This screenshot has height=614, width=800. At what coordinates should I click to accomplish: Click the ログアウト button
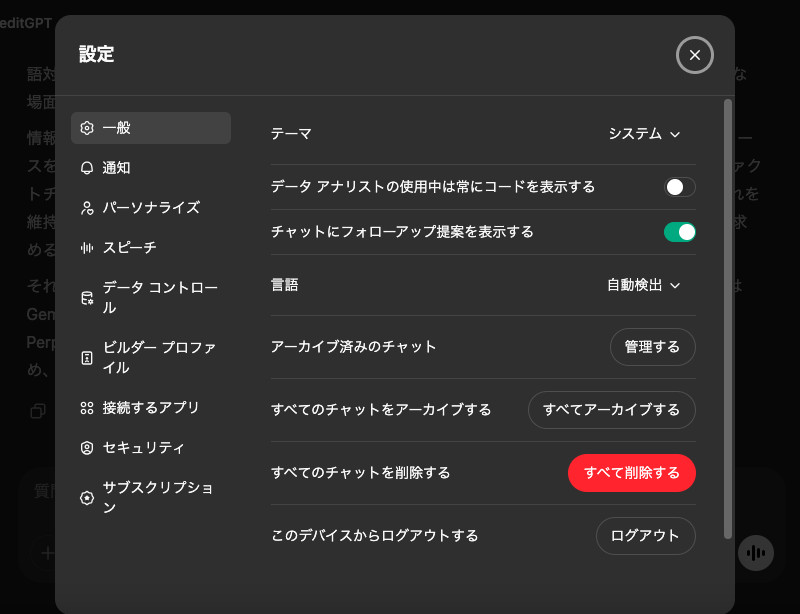(645, 536)
